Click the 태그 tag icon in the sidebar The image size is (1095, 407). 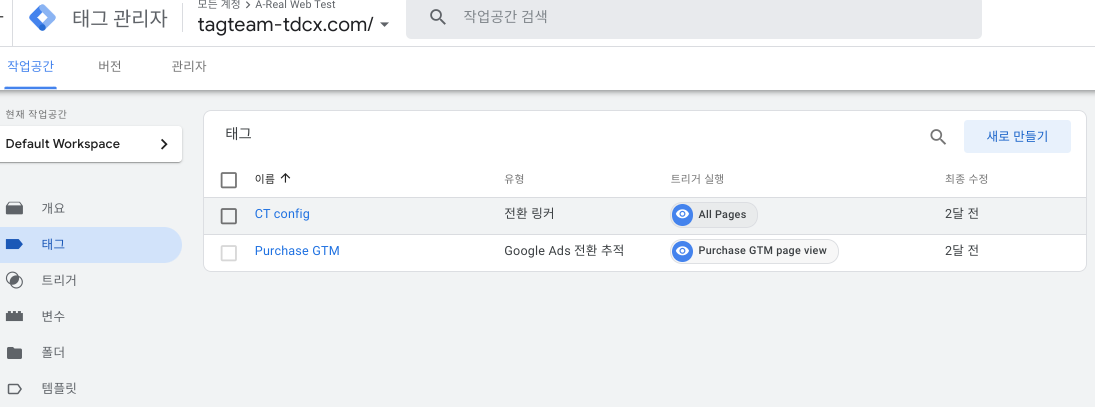pos(15,244)
